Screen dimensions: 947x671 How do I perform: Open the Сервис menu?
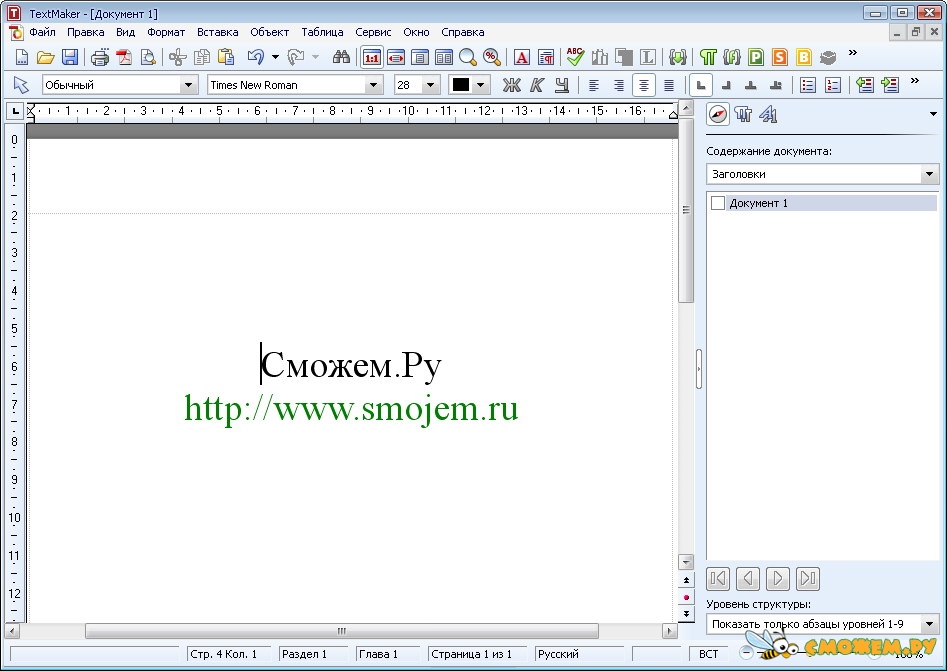tap(373, 32)
